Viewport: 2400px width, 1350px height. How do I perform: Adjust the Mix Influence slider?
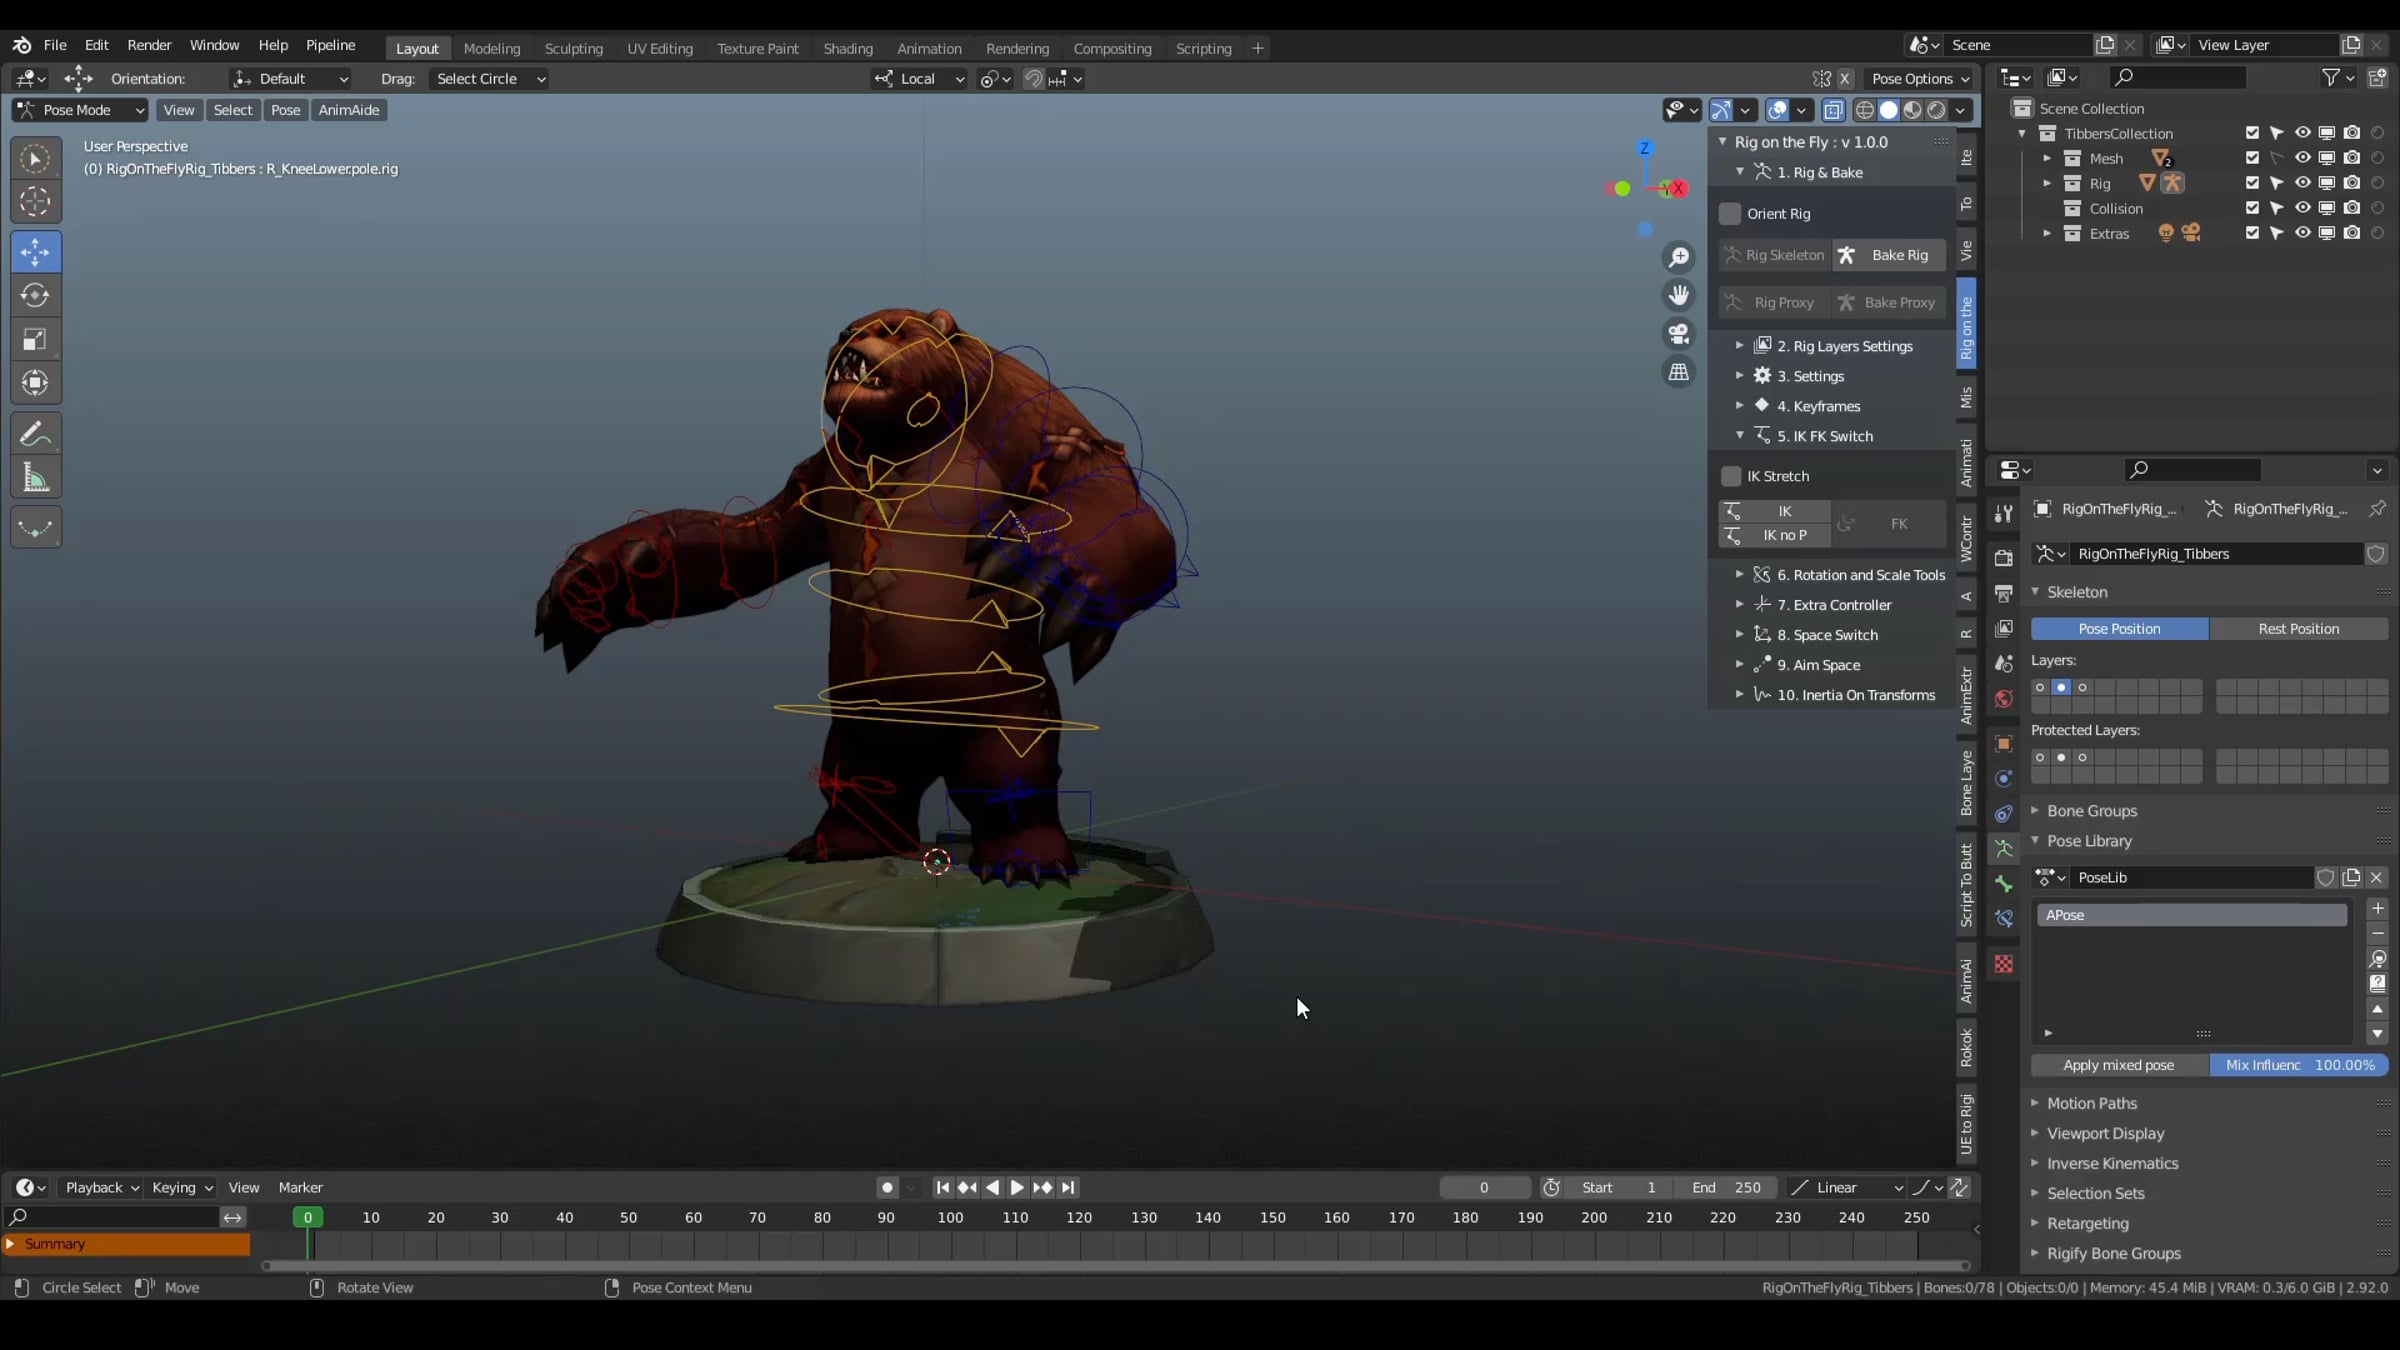click(2299, 1065)
